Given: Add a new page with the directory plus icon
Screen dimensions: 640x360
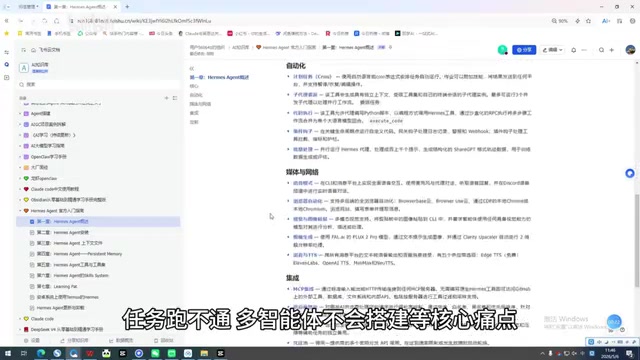Looking at the screenshot, I should pyautogui.click(x=167, y=98).
